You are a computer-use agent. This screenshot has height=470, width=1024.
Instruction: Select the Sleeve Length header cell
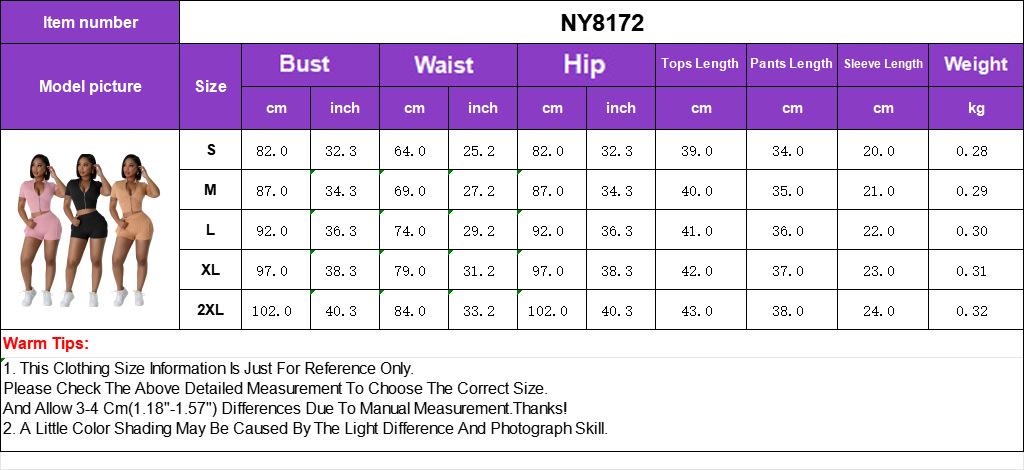pyautogui.click(x=883, y=65)
